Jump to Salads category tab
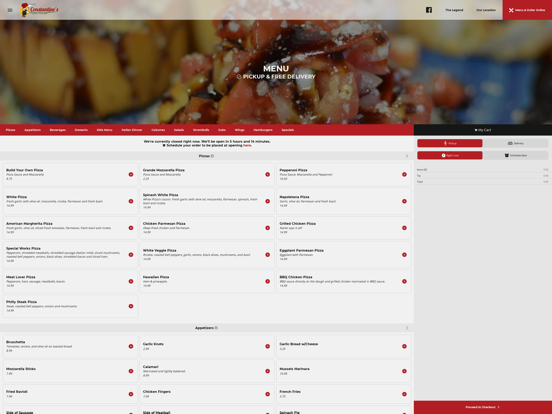The width and height of the screenshot is (552, 414). point(179,130)
